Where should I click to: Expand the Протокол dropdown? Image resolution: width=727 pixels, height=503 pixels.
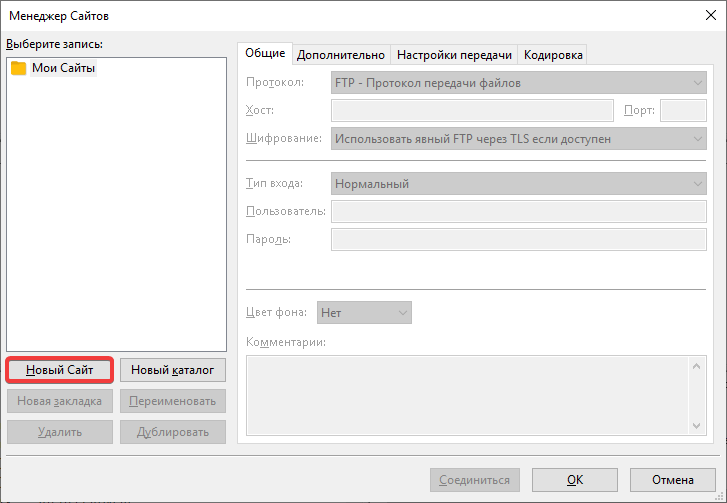coord(518,83)
